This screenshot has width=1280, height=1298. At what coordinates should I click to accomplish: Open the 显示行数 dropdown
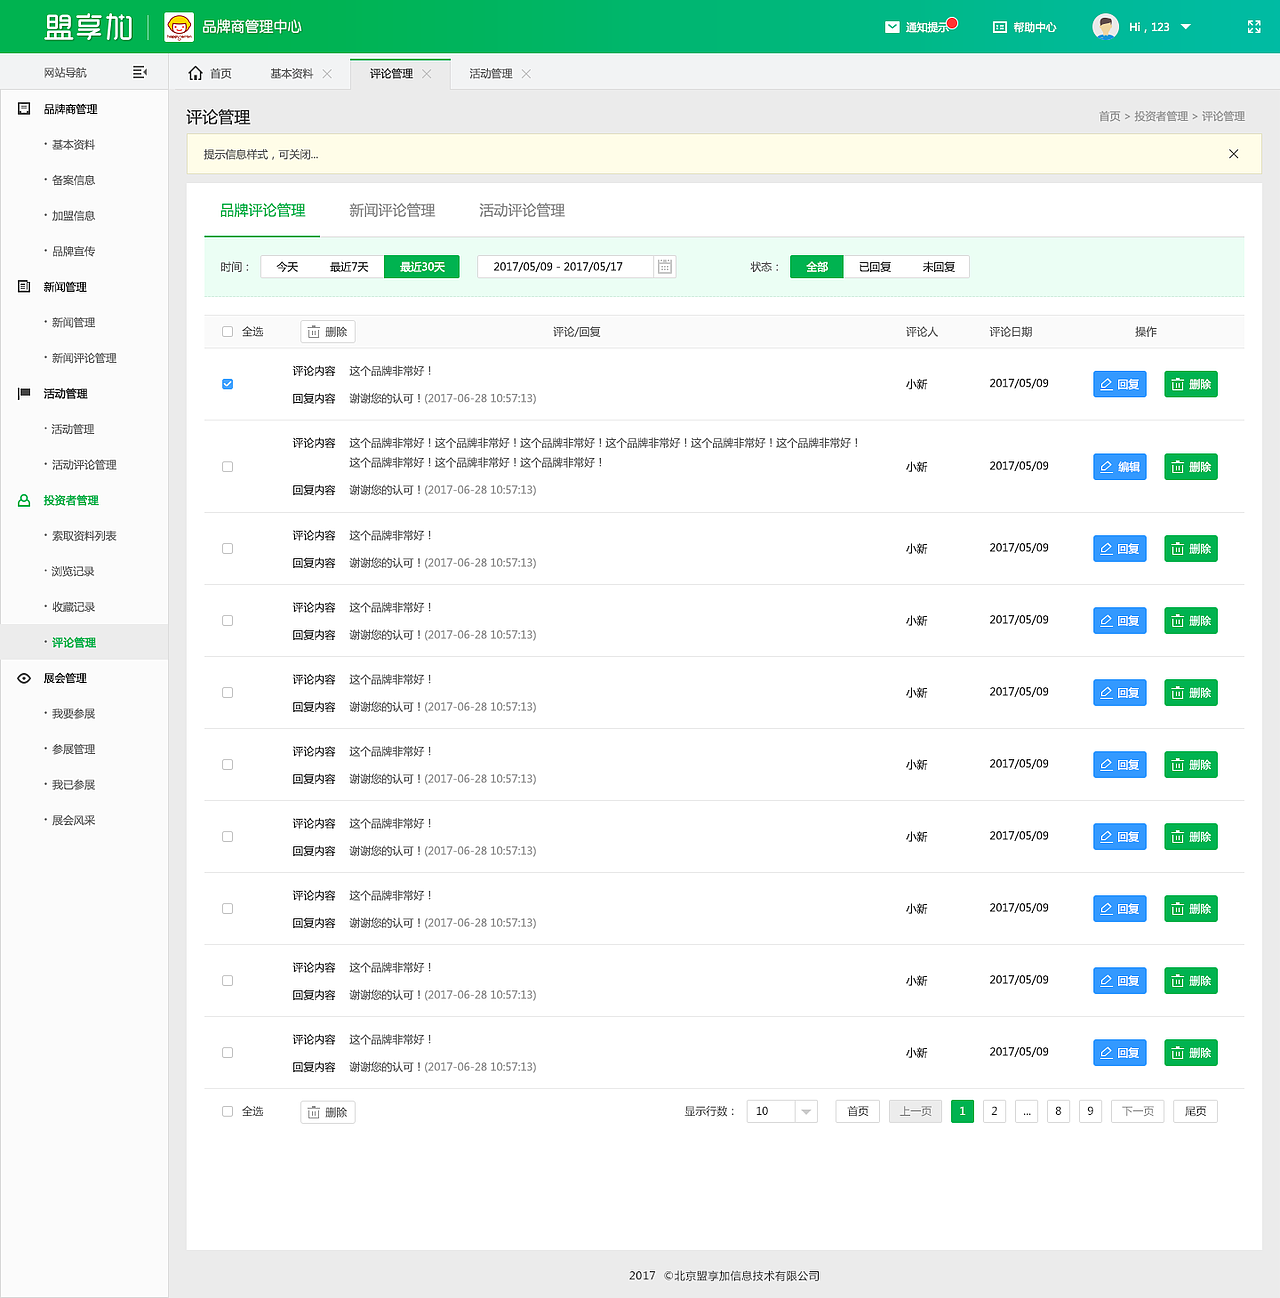tap(782, 1112)
